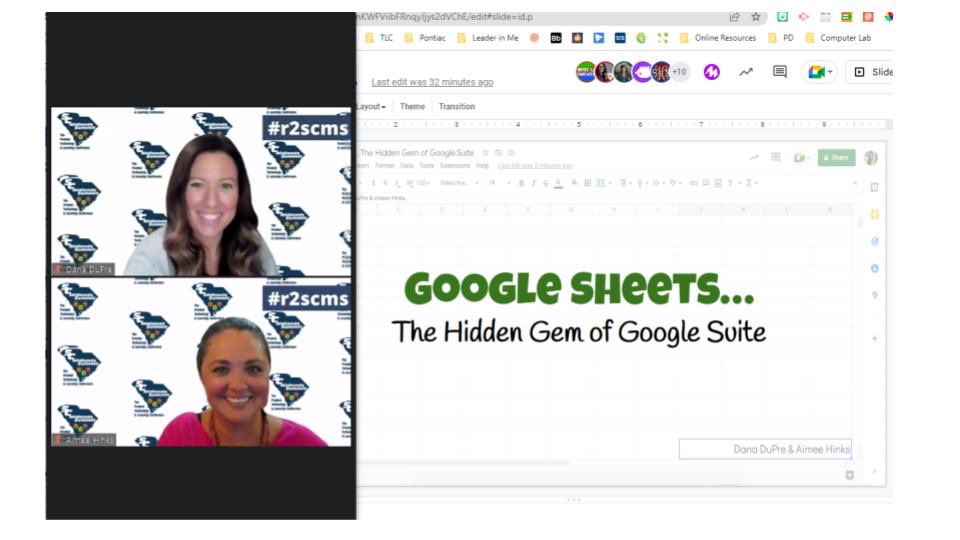Click the Help menu in embedded Sheets image

[482, 166]
